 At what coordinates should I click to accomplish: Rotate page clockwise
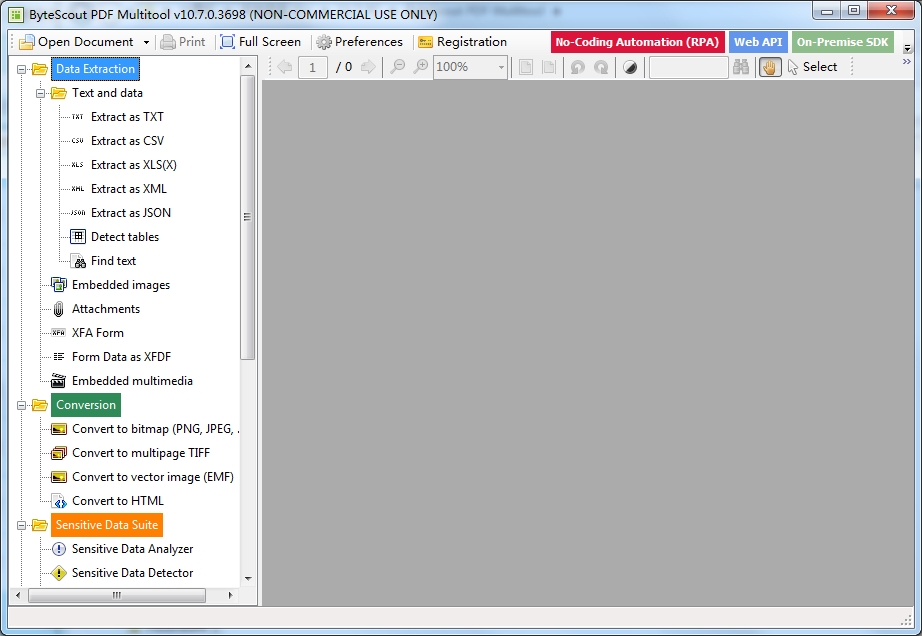click(x=601, y=67)
